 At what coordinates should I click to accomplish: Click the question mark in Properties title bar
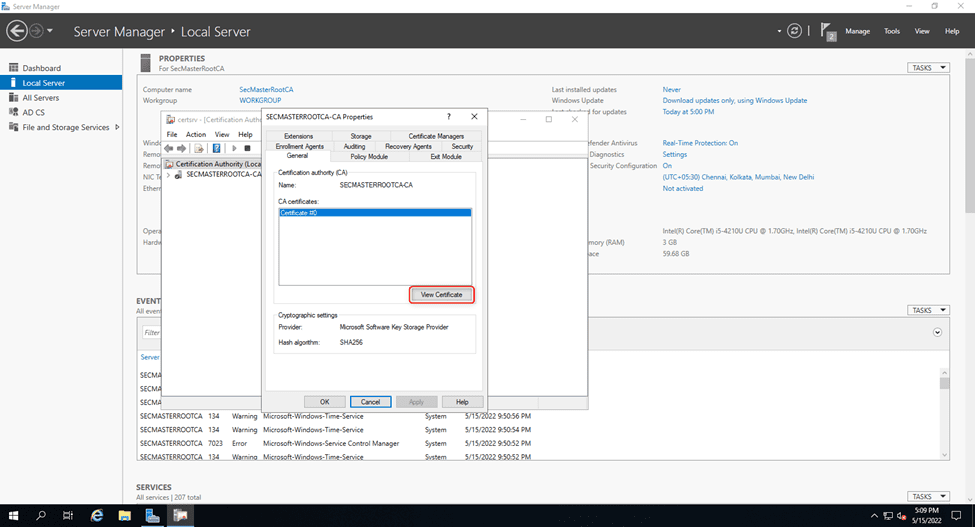pyautogui.click(x=449, y=117)
